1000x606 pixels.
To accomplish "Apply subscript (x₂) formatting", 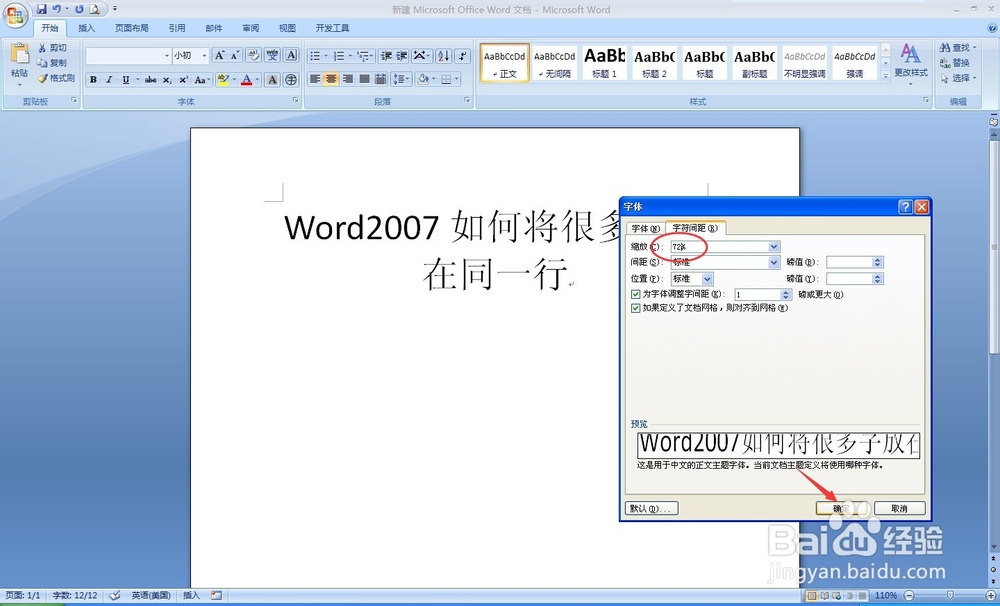I will tap(166, 80).
